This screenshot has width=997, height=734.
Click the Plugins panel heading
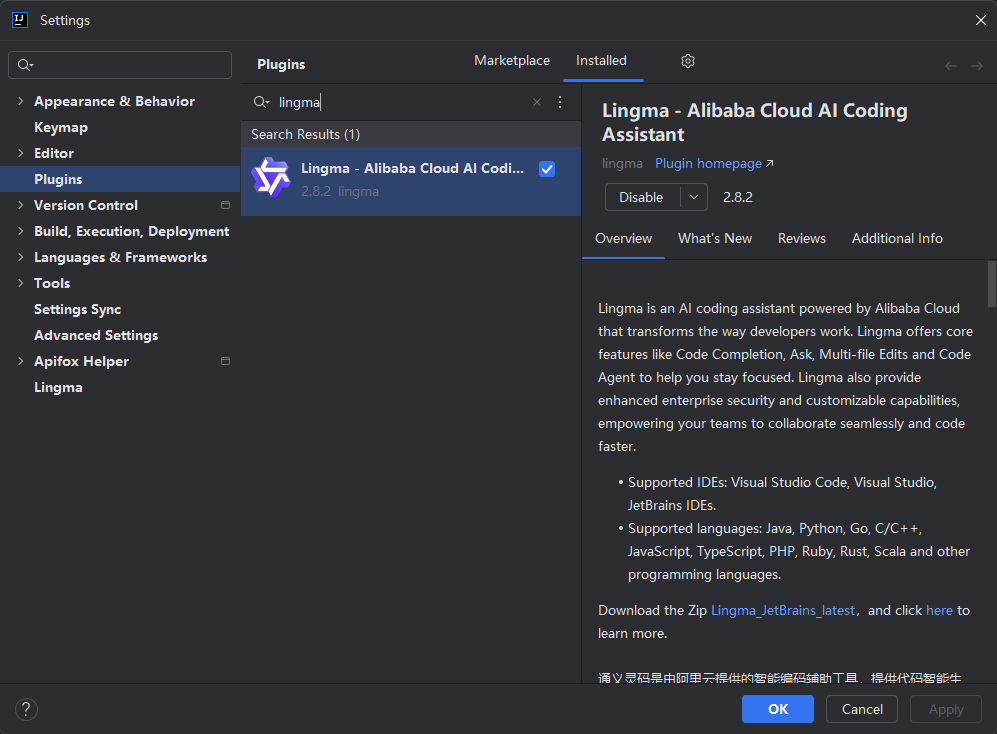[281, 64]
